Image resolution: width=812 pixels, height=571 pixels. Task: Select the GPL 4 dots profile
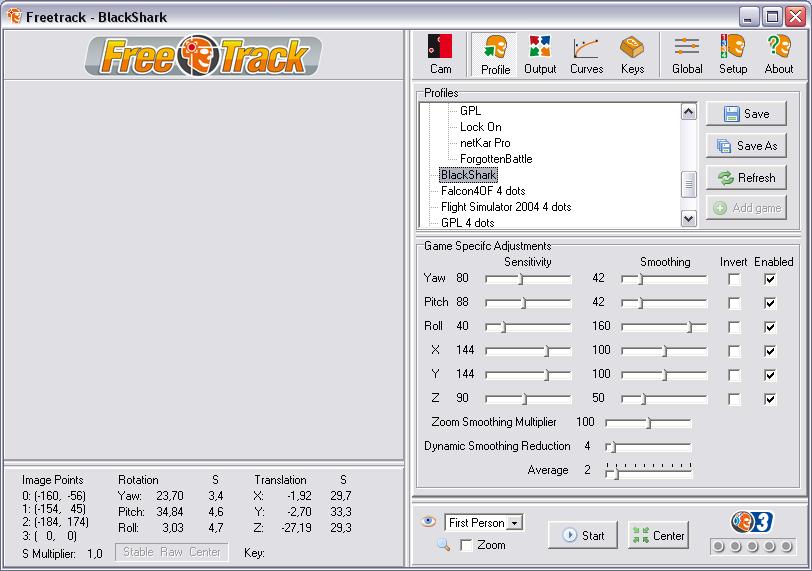468,223
